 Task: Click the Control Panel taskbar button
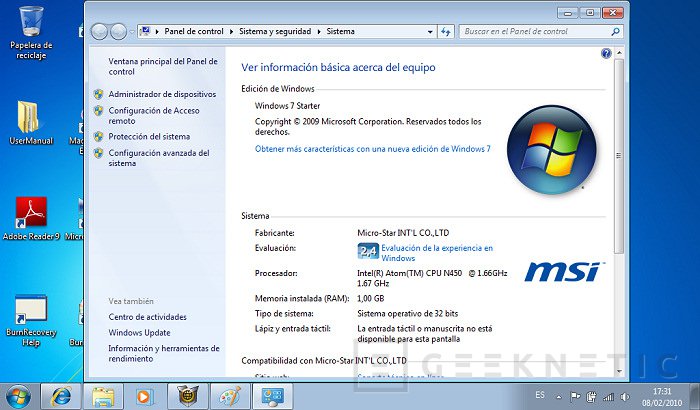pos(272,397)
